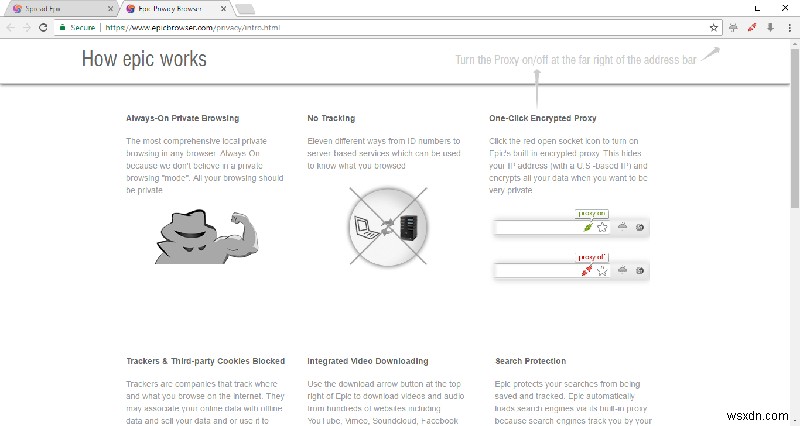Click the "Turn the Proxy on/off" hint text
This screenshot has width=800, height=426.
[576, 60]
